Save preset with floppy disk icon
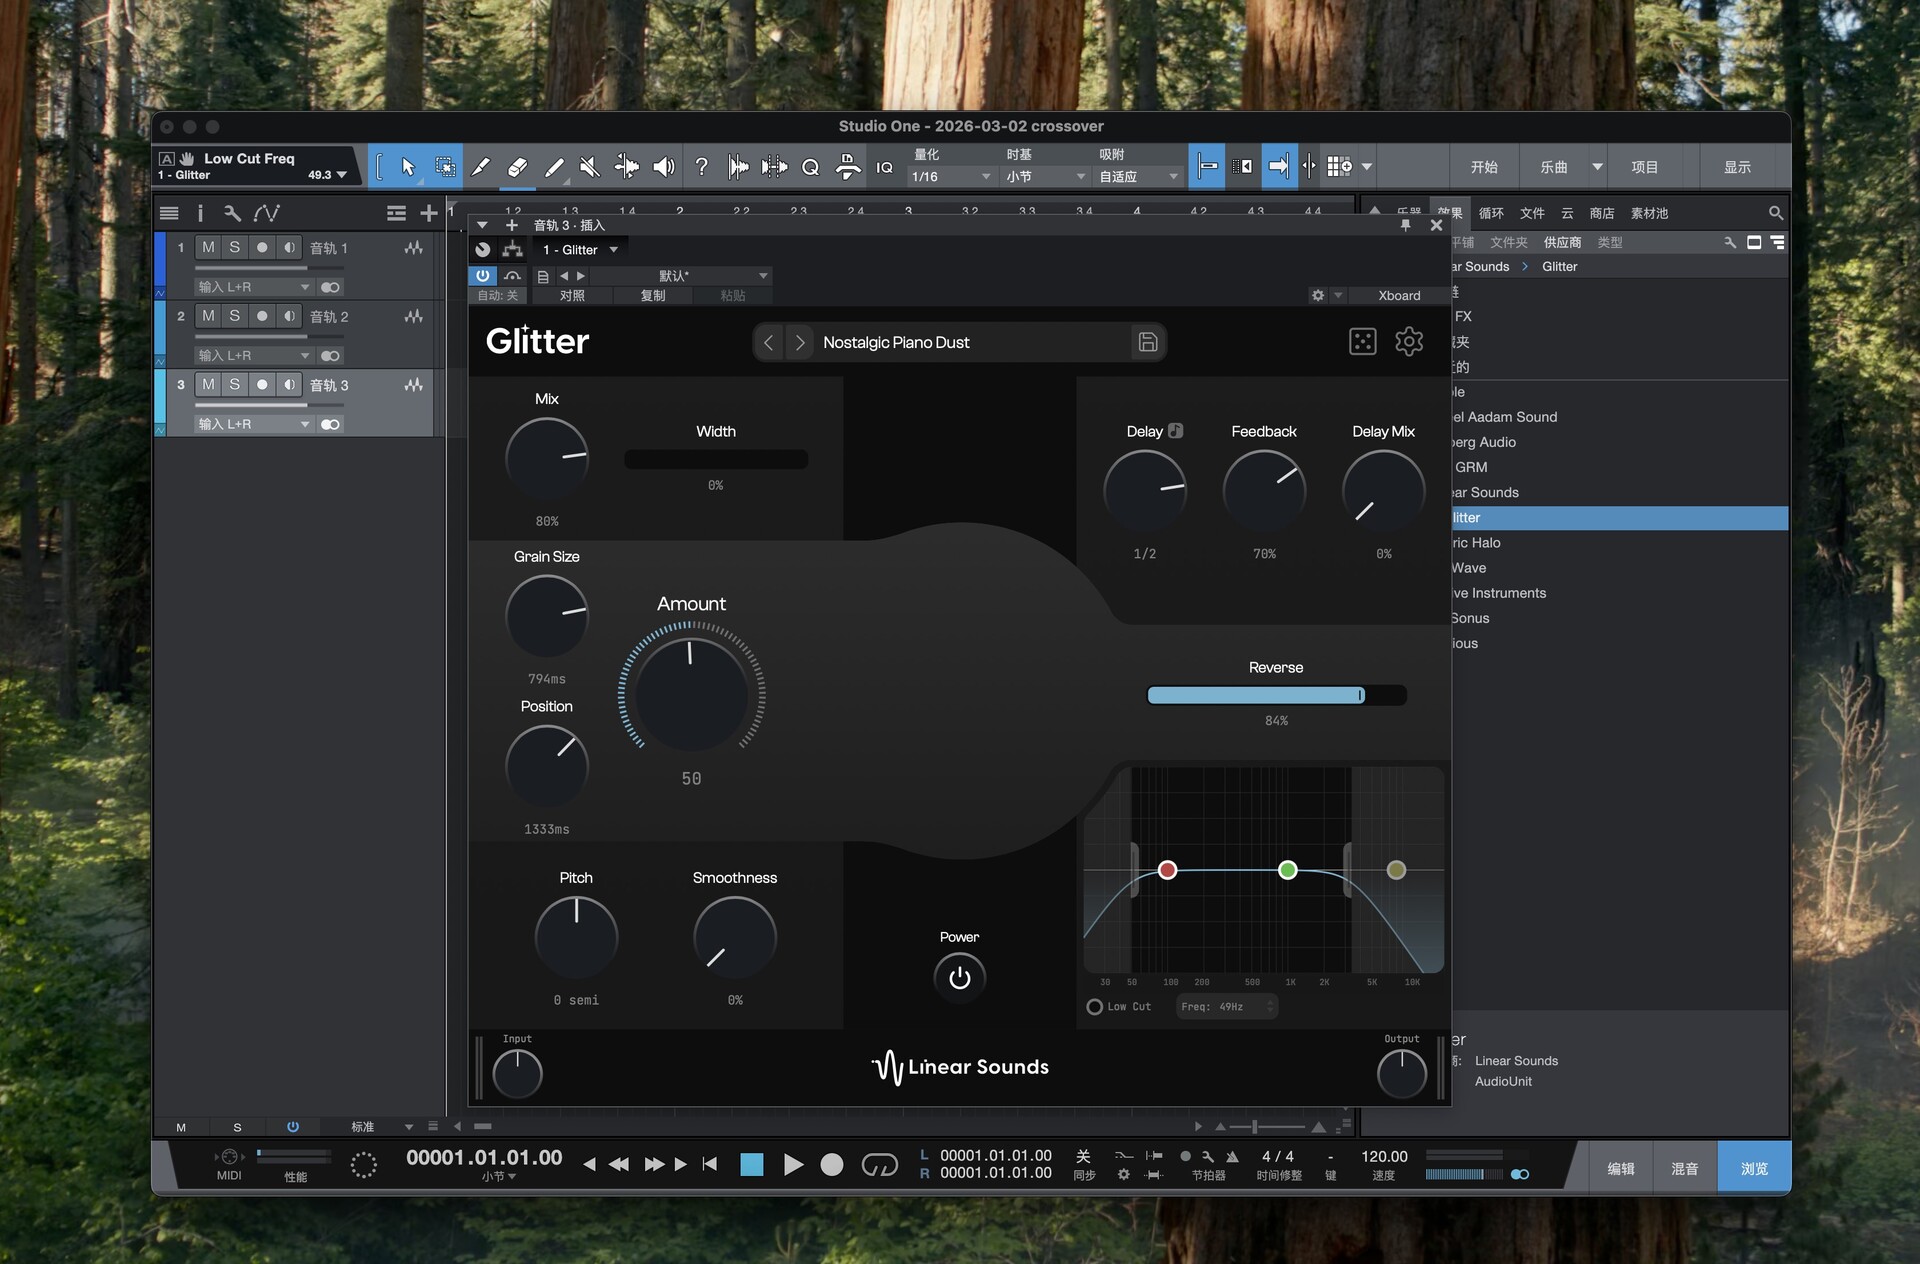The height and width of the screenshot is (1264, 1920). coord(1147,342)
